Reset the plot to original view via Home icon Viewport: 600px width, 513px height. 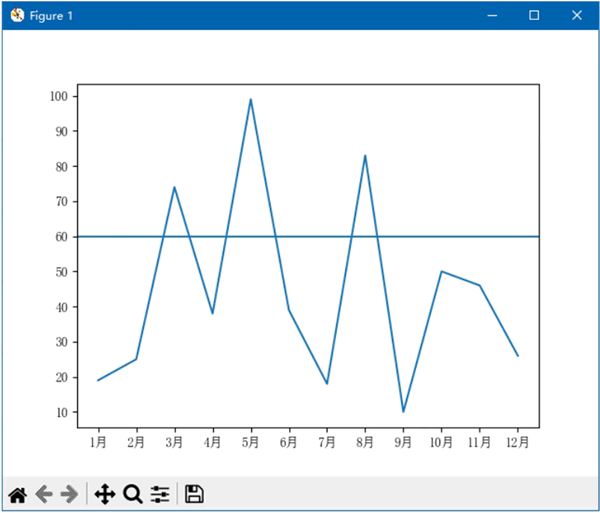18,495
